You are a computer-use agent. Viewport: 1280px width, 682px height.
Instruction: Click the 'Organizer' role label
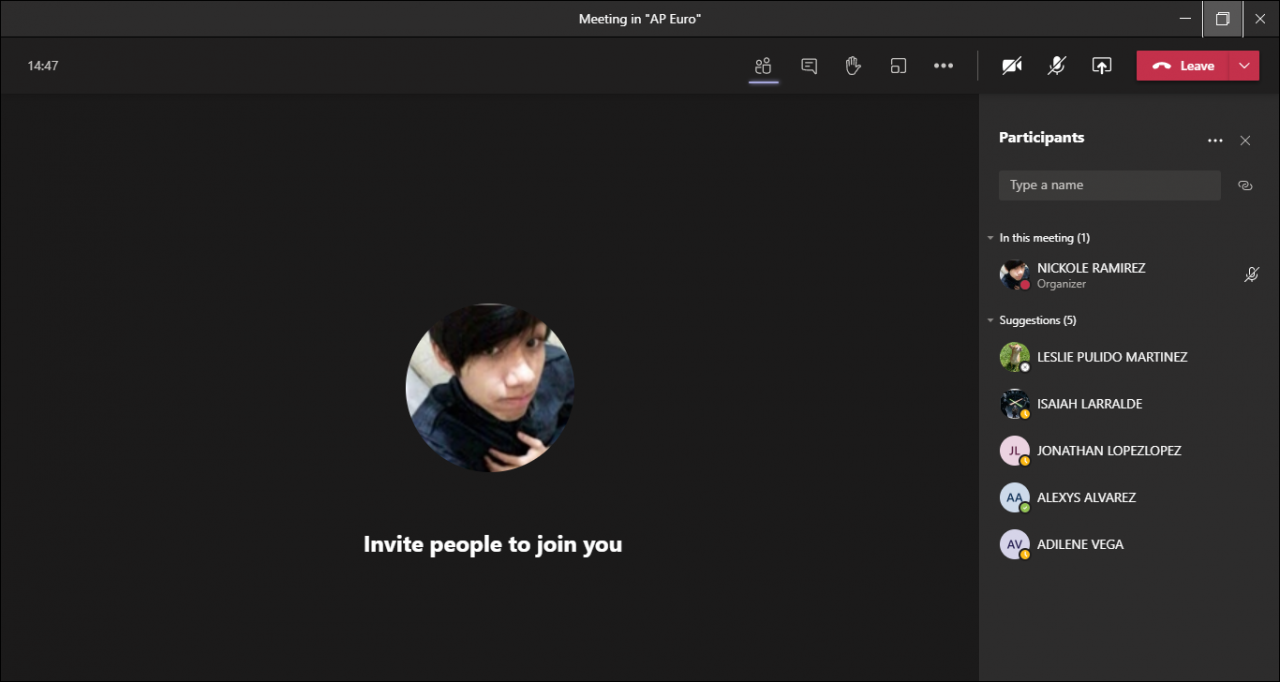coord(1061,284)
